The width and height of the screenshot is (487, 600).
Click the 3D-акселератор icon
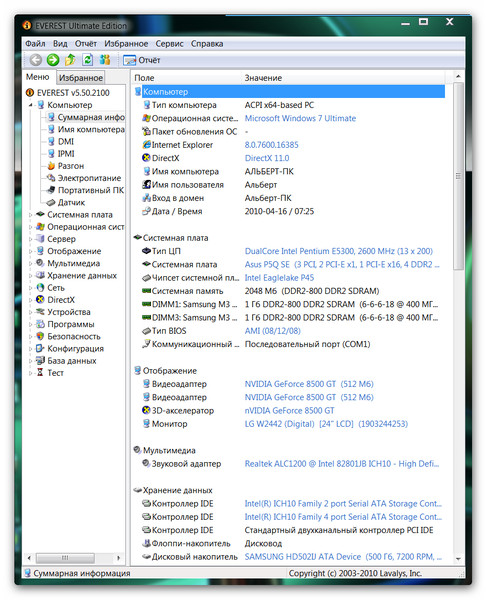click(x=147, y=411)
